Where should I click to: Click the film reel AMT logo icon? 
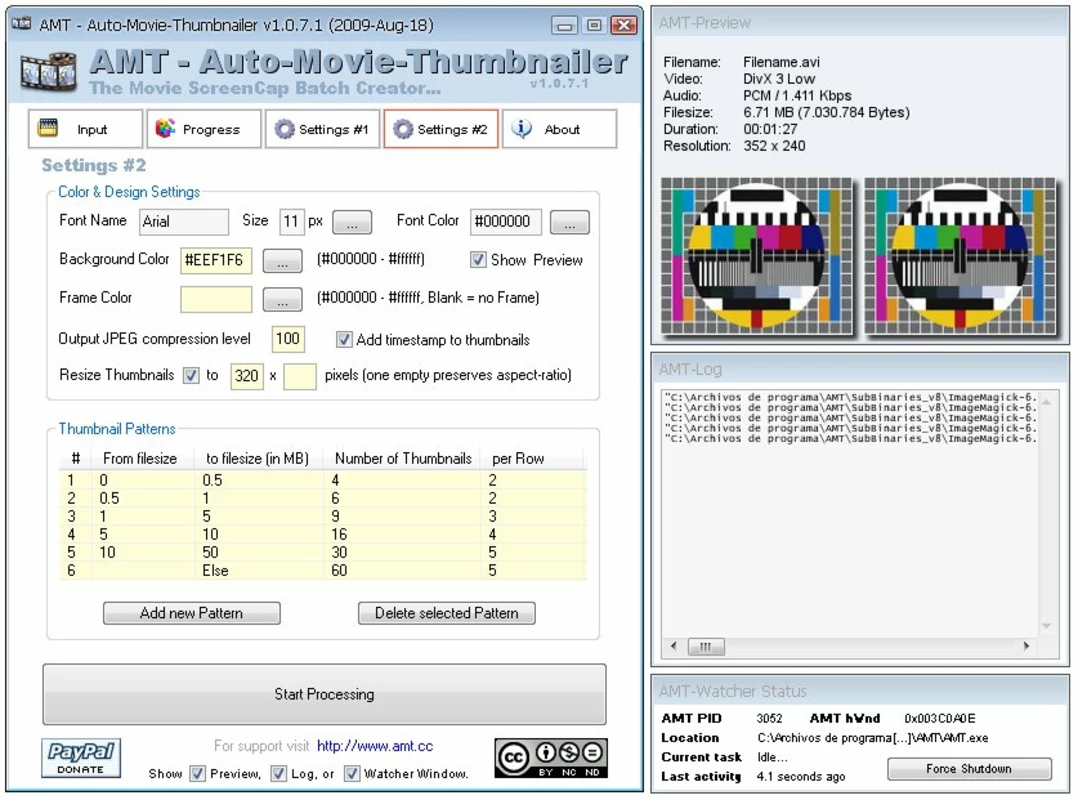point(48,71)
